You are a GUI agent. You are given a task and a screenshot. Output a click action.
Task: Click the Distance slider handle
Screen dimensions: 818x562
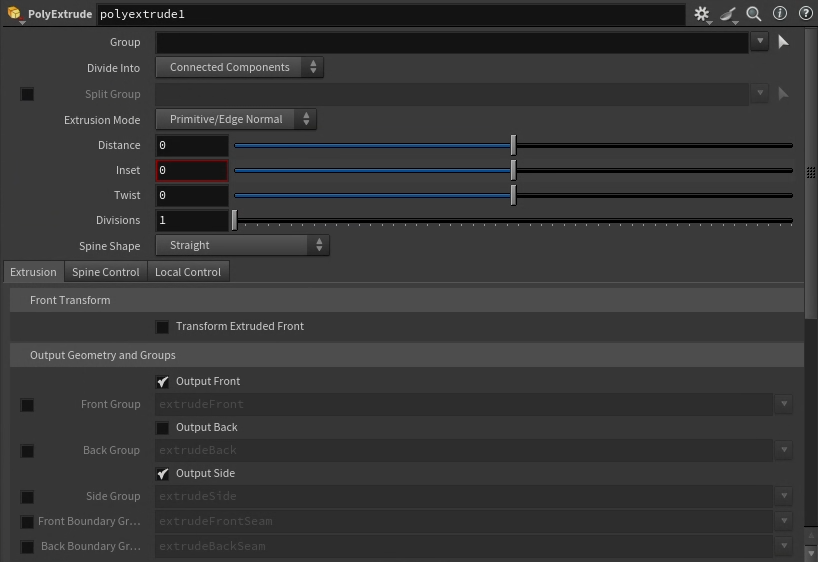pos(513,145)
